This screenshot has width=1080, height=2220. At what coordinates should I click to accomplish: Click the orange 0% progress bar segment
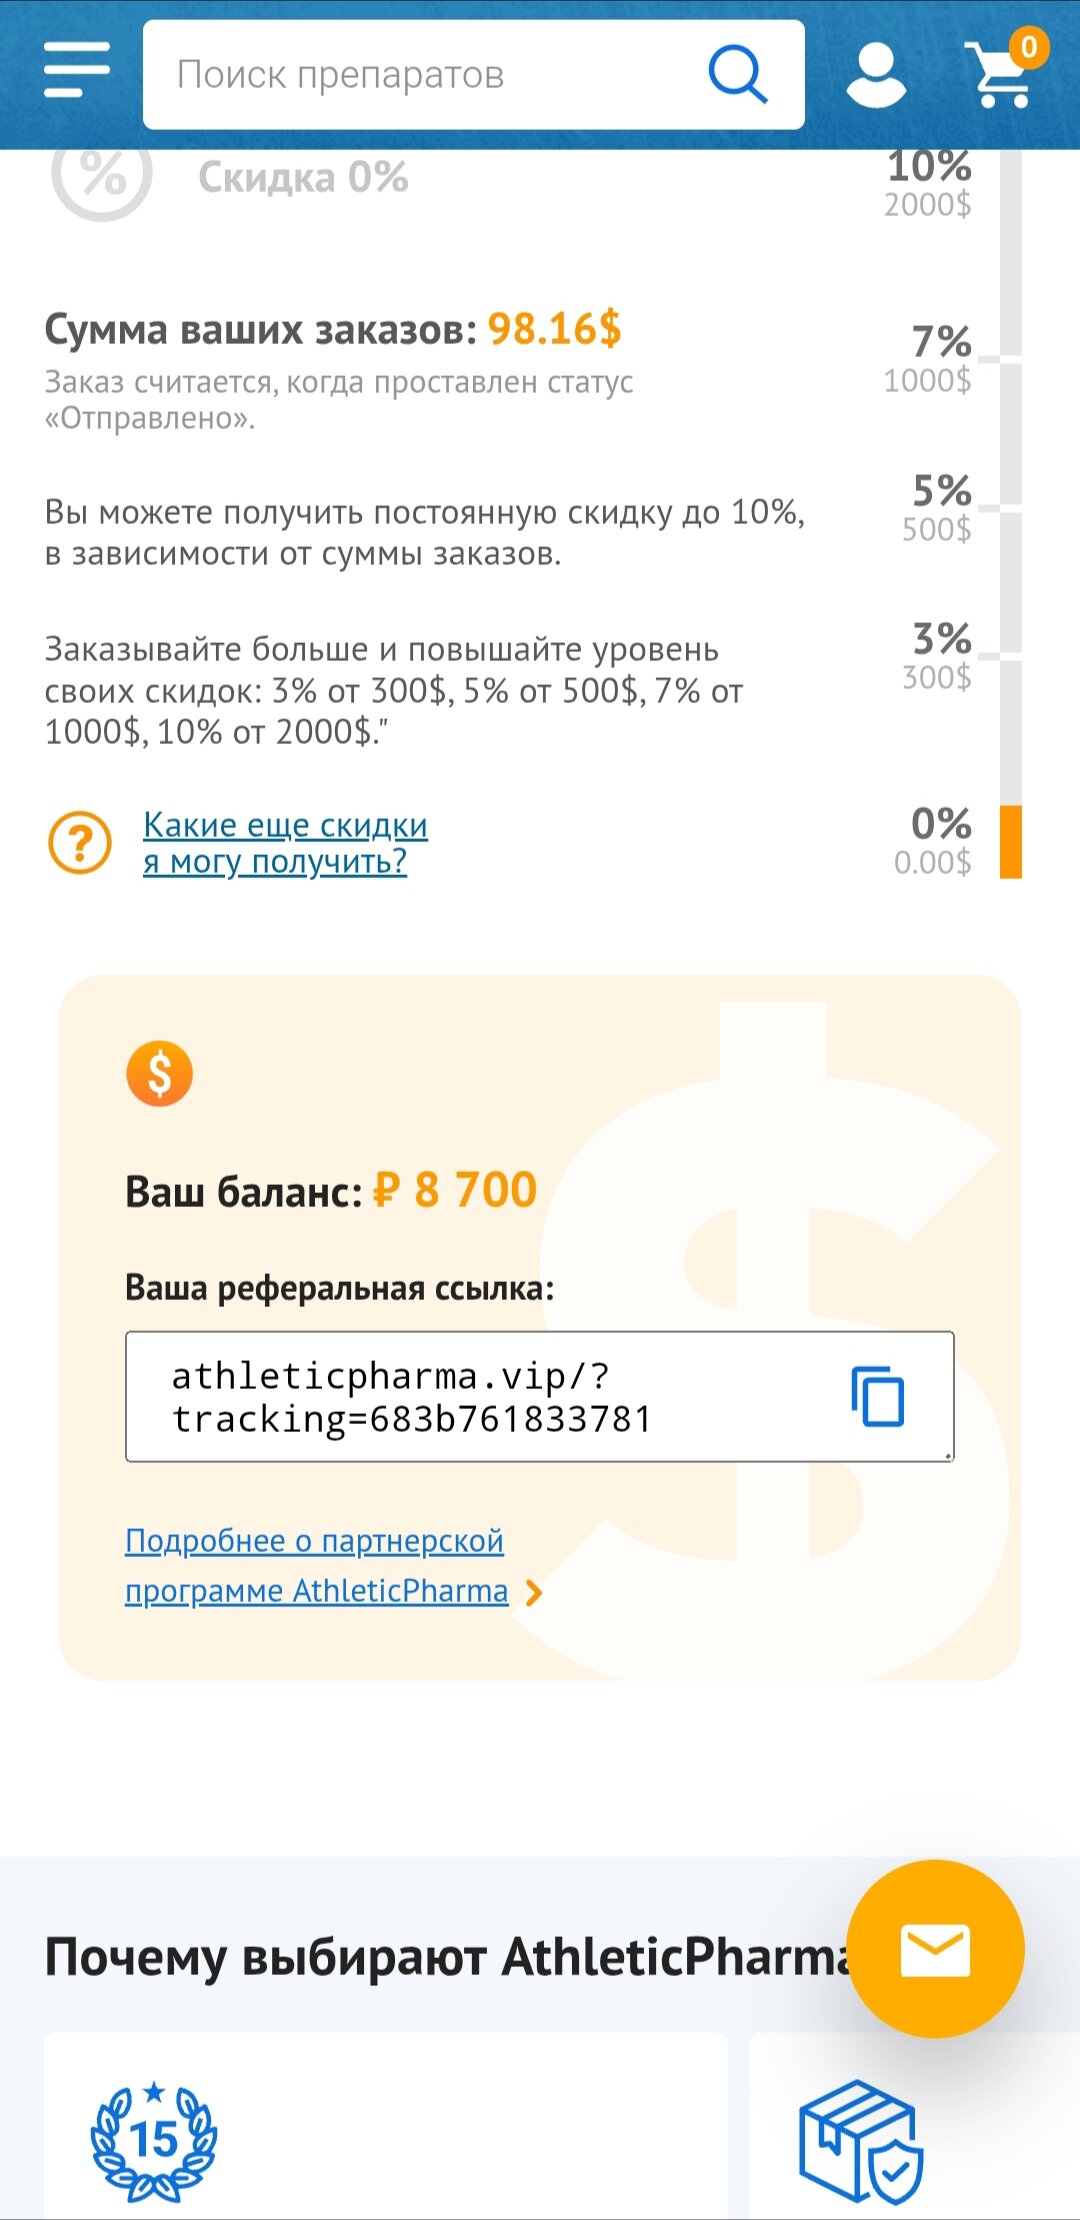point(1011,842)
